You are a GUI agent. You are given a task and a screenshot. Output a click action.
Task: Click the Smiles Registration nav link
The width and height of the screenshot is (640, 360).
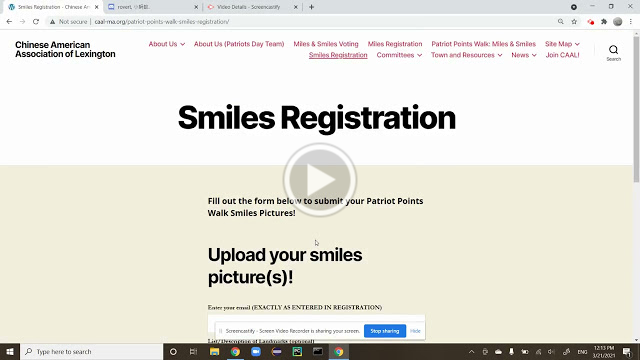click(x=338, y=55)
